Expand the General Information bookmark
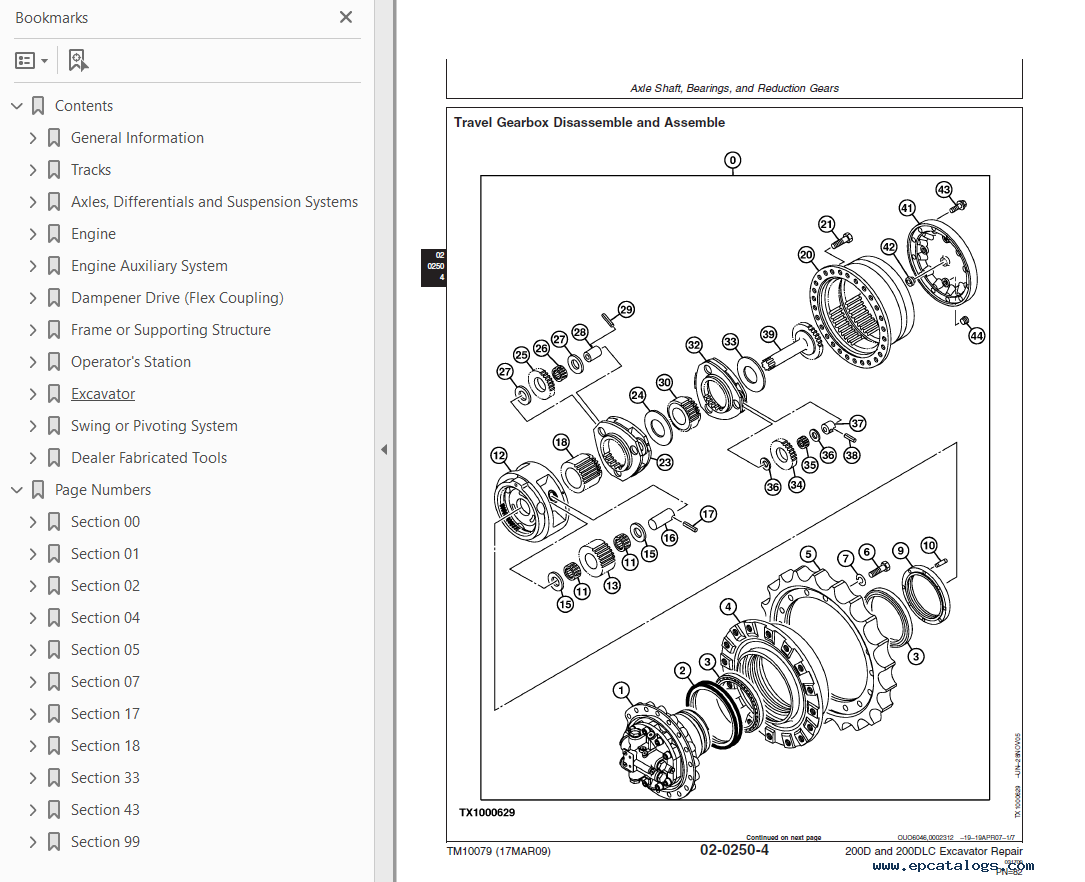 tap(33, 138)
